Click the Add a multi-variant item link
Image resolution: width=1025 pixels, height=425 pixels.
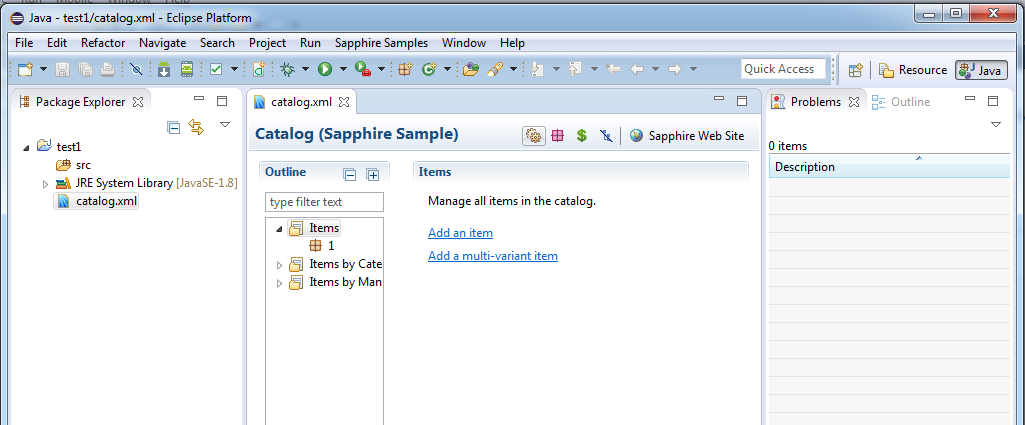point(492,256)
